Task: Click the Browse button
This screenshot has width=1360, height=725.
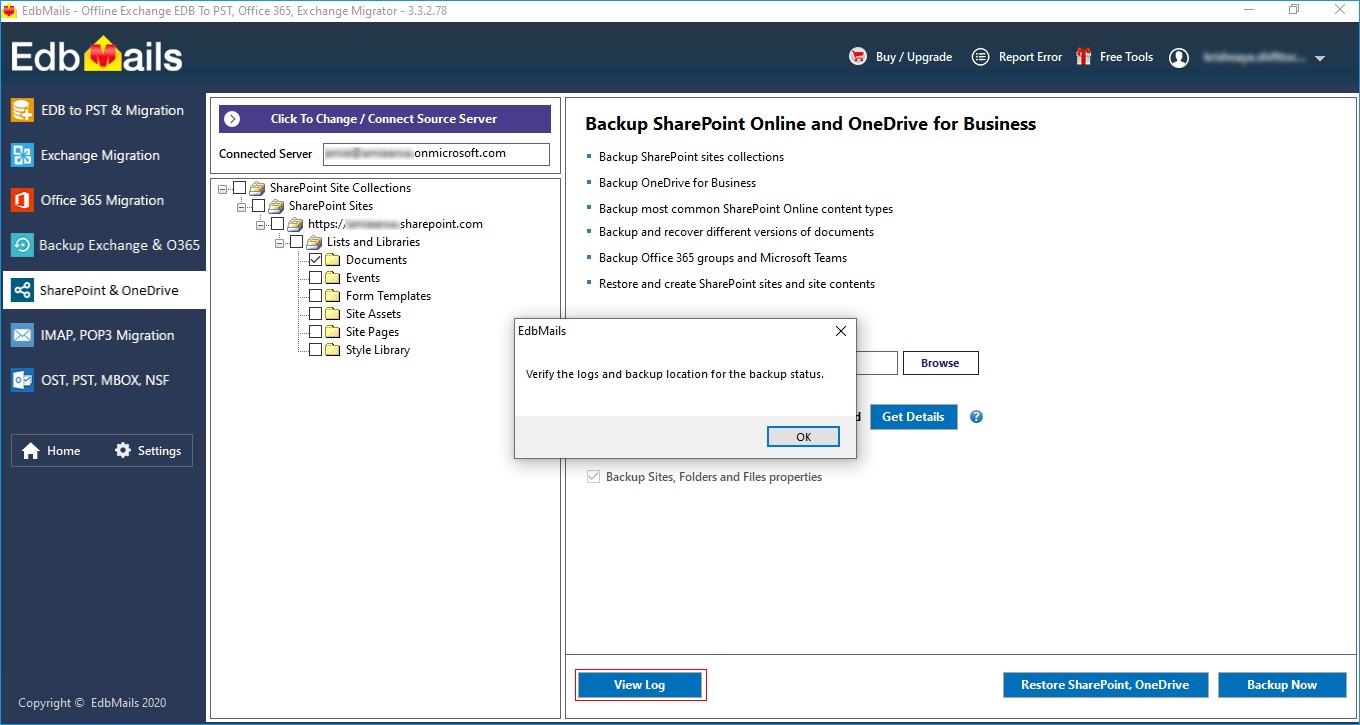Action: tap(940, 363)
